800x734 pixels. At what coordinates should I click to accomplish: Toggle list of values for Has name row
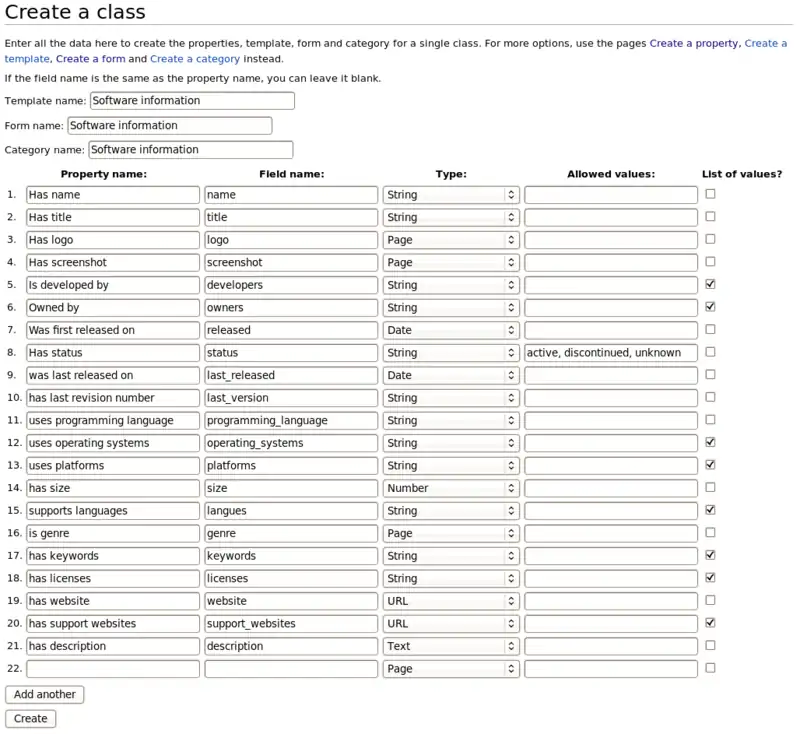(710, 194)
